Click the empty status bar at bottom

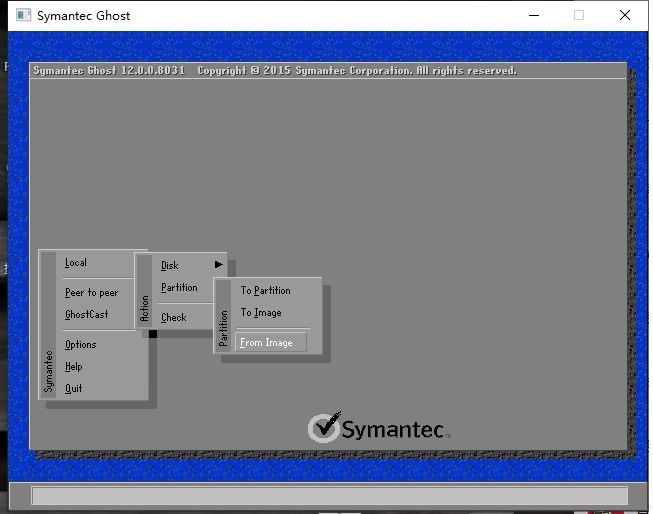329,496
